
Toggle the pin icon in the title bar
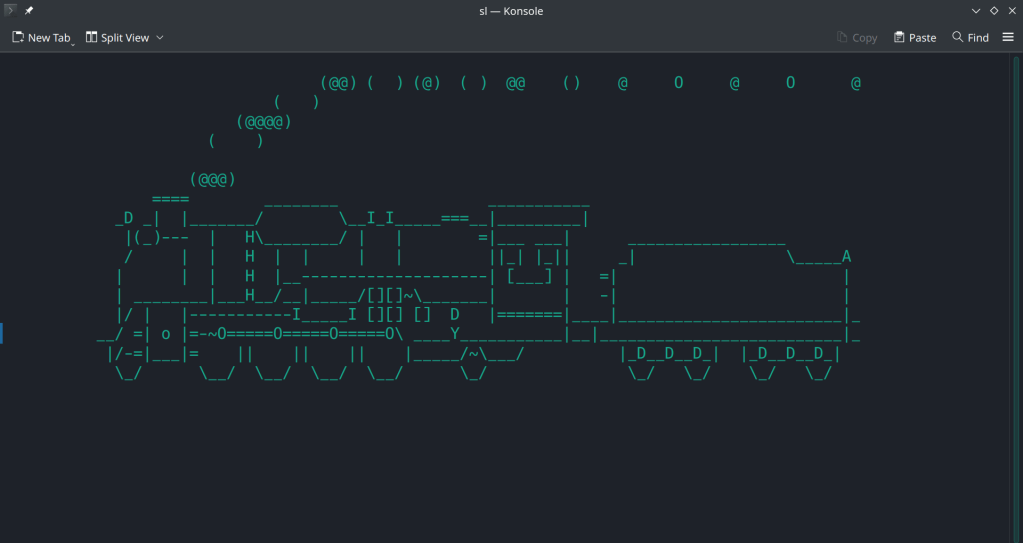[29, 10]
